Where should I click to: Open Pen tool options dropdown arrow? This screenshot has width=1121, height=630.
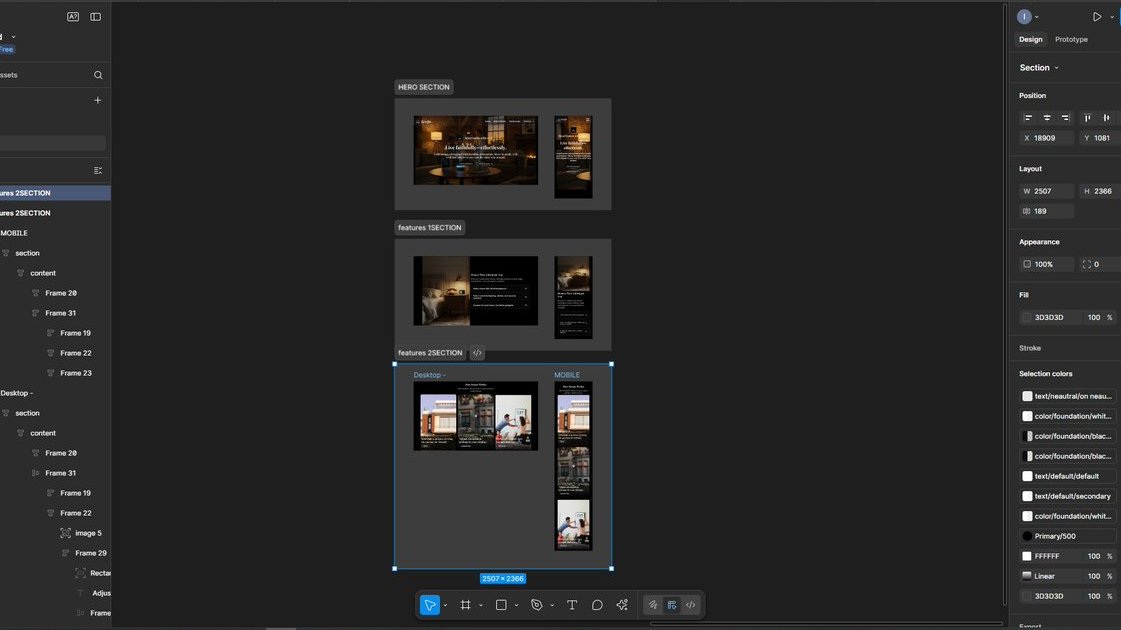552,606
